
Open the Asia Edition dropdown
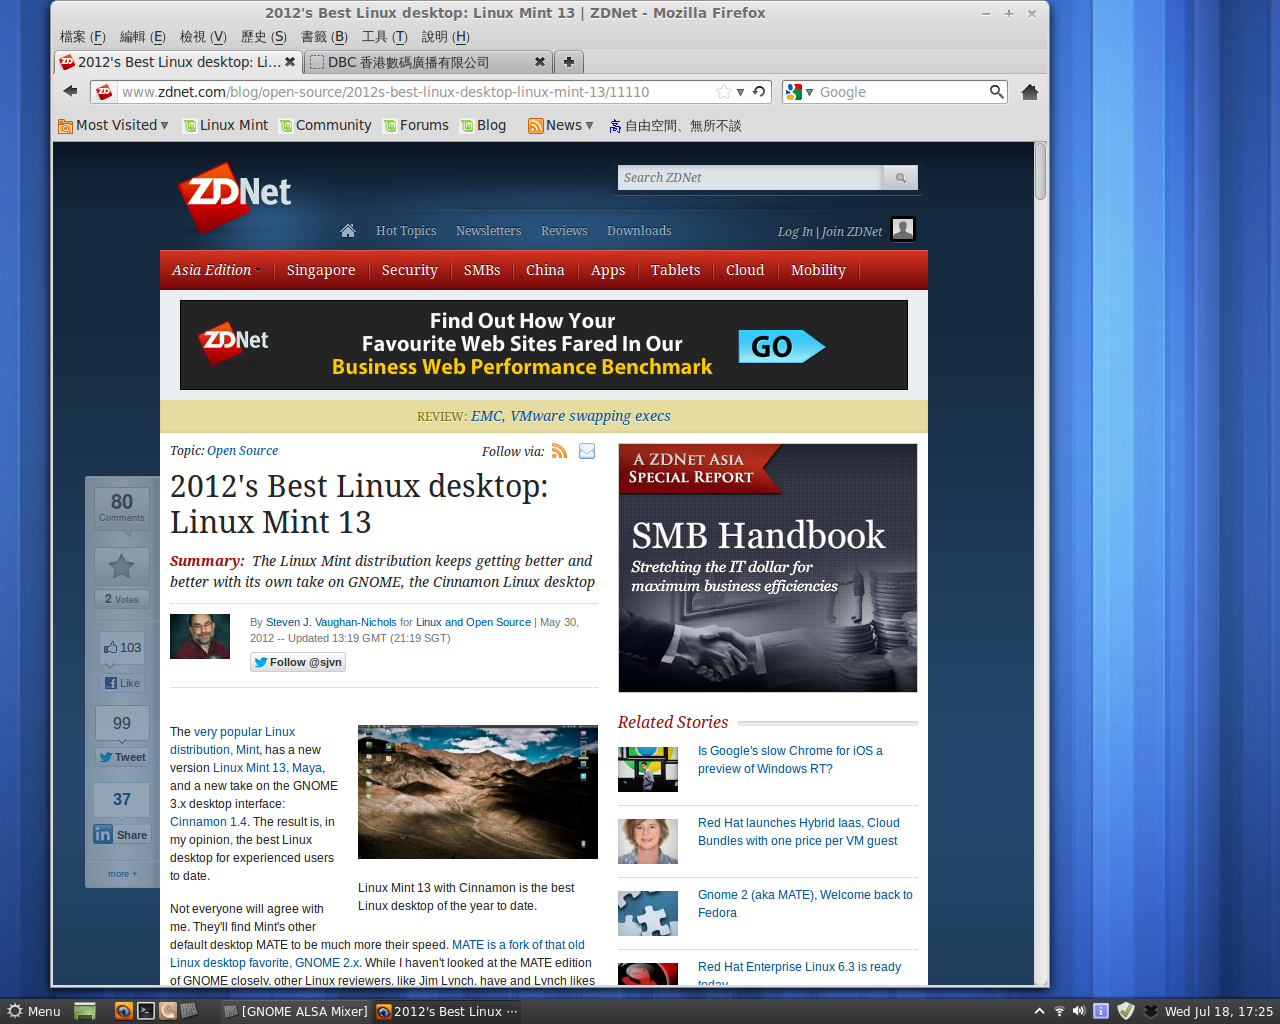pyautogui.click(x=216, y=270)
